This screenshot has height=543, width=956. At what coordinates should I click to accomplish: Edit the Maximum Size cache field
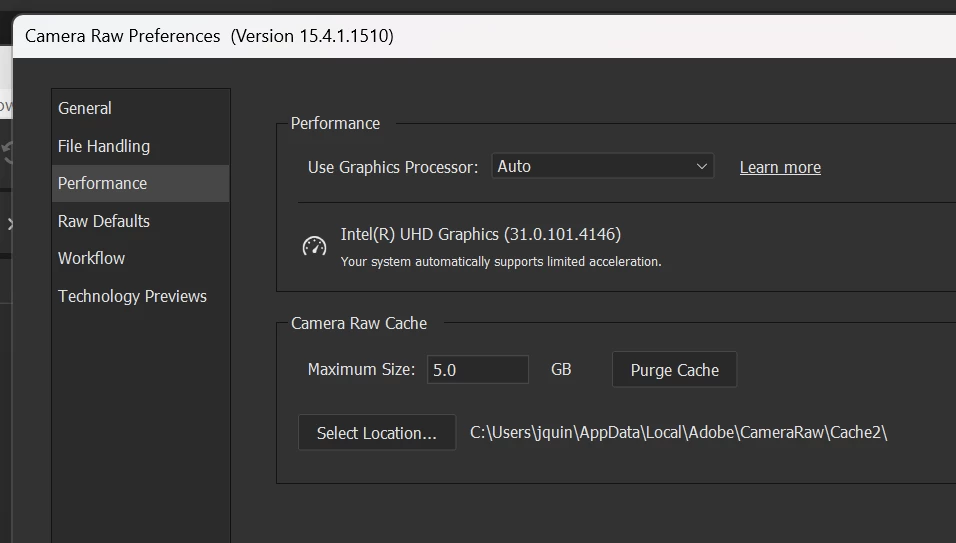coord(477,370)
